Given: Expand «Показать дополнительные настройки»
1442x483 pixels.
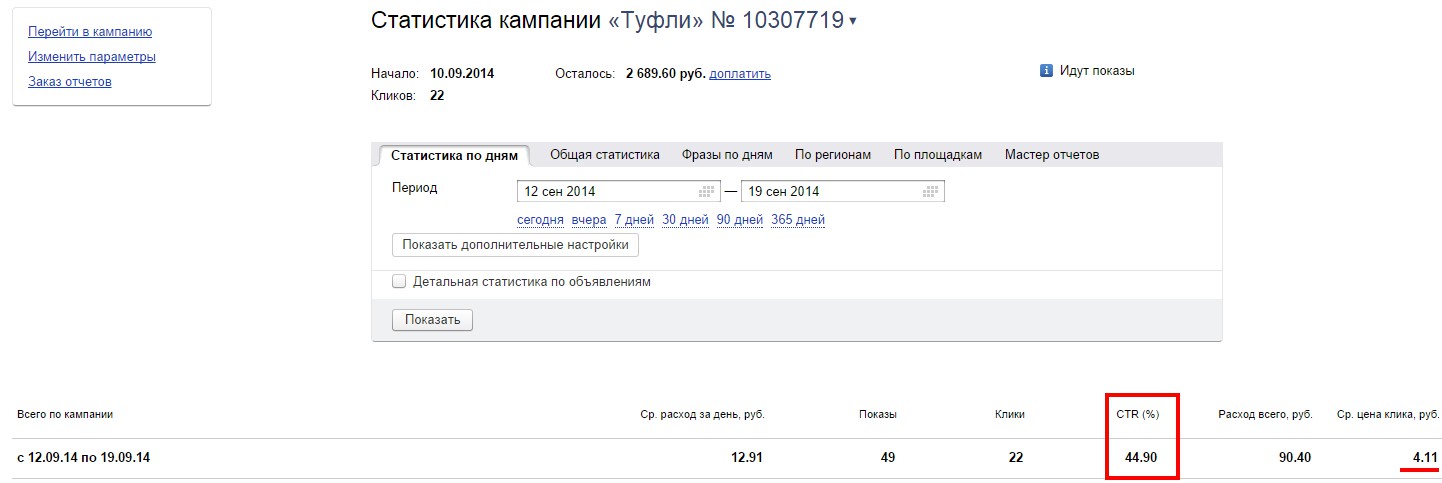Looking at the screenshot, I should click(x=515, y=244).
